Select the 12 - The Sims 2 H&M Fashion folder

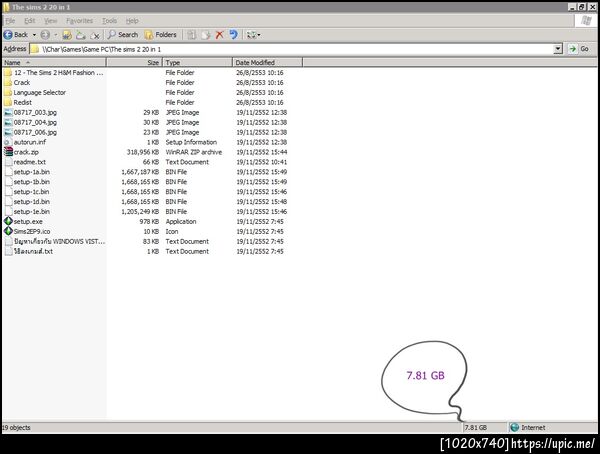click(54, 72)
